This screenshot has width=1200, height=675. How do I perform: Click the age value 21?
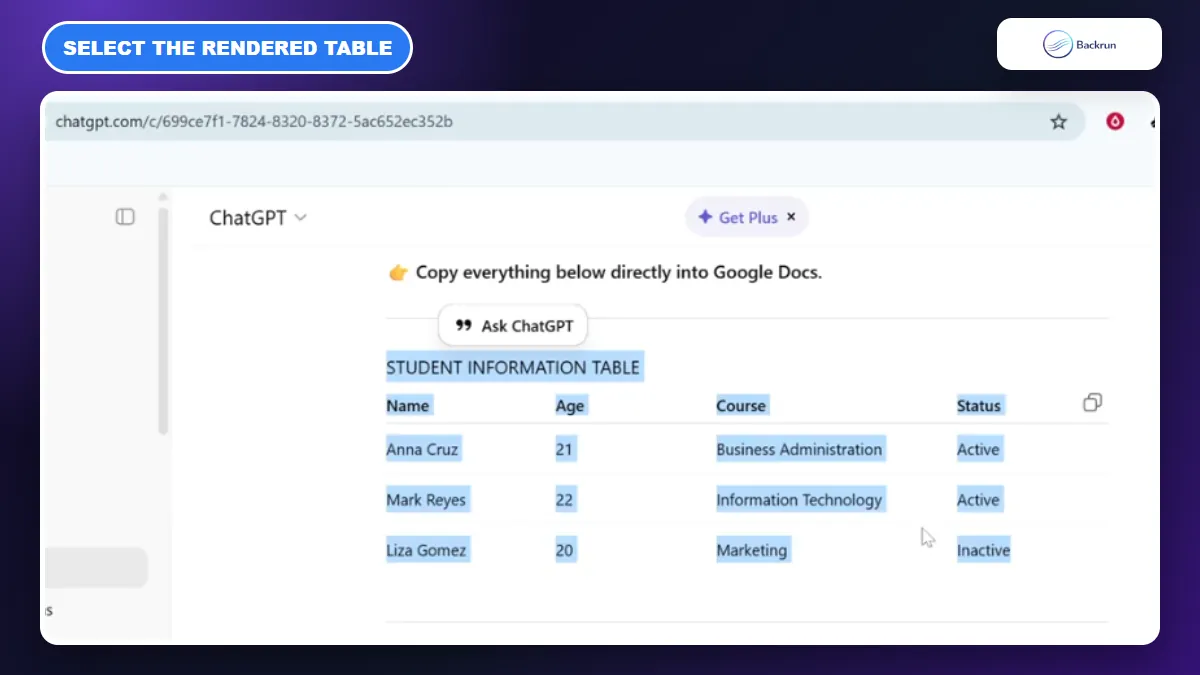tap(564, 450)
